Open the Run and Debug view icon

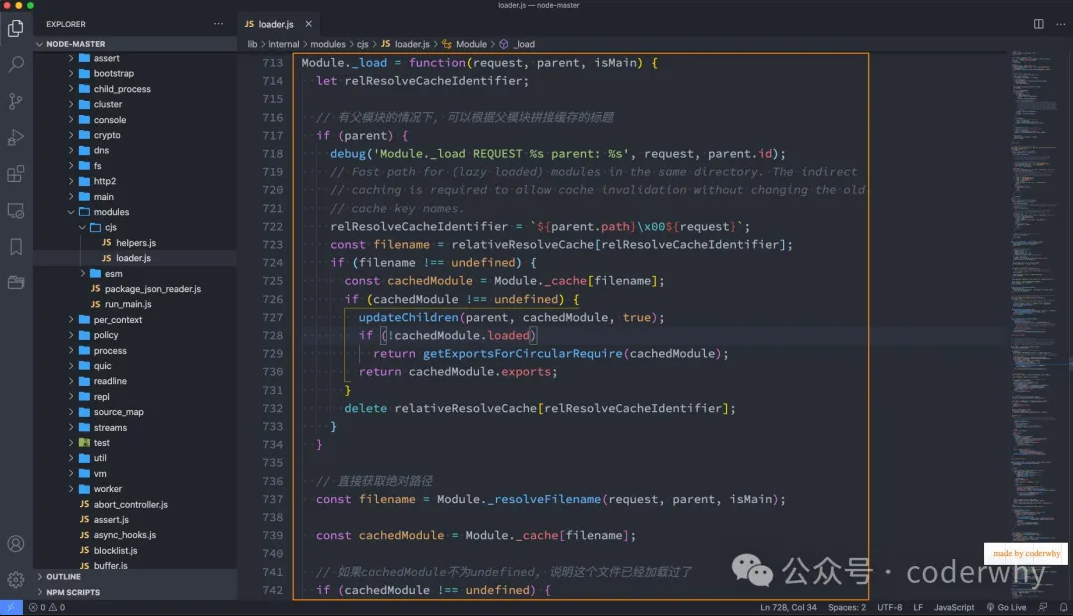point(16,137)
